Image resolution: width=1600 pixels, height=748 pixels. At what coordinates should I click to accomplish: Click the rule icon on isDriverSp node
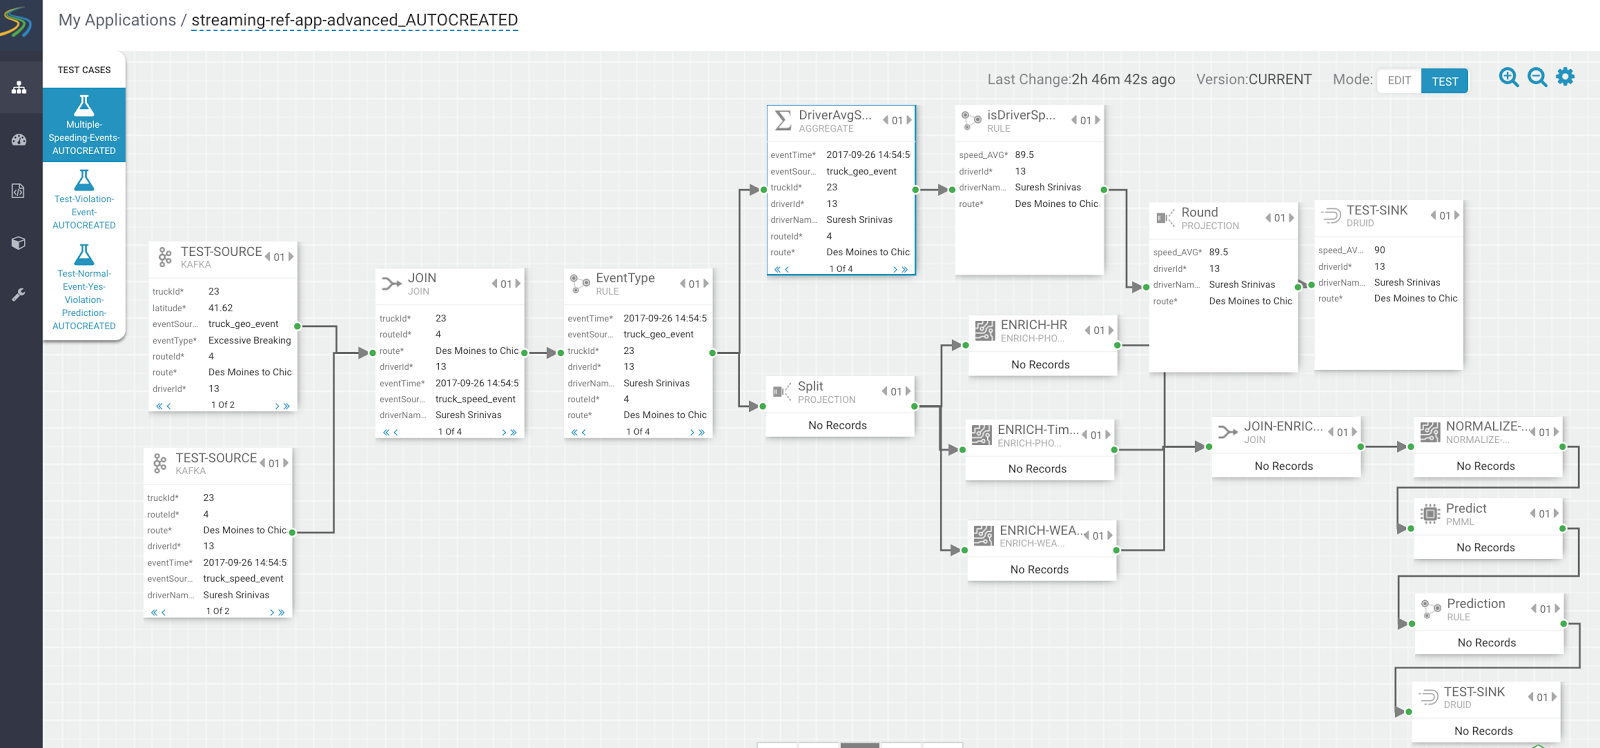(x=971, y=121)
